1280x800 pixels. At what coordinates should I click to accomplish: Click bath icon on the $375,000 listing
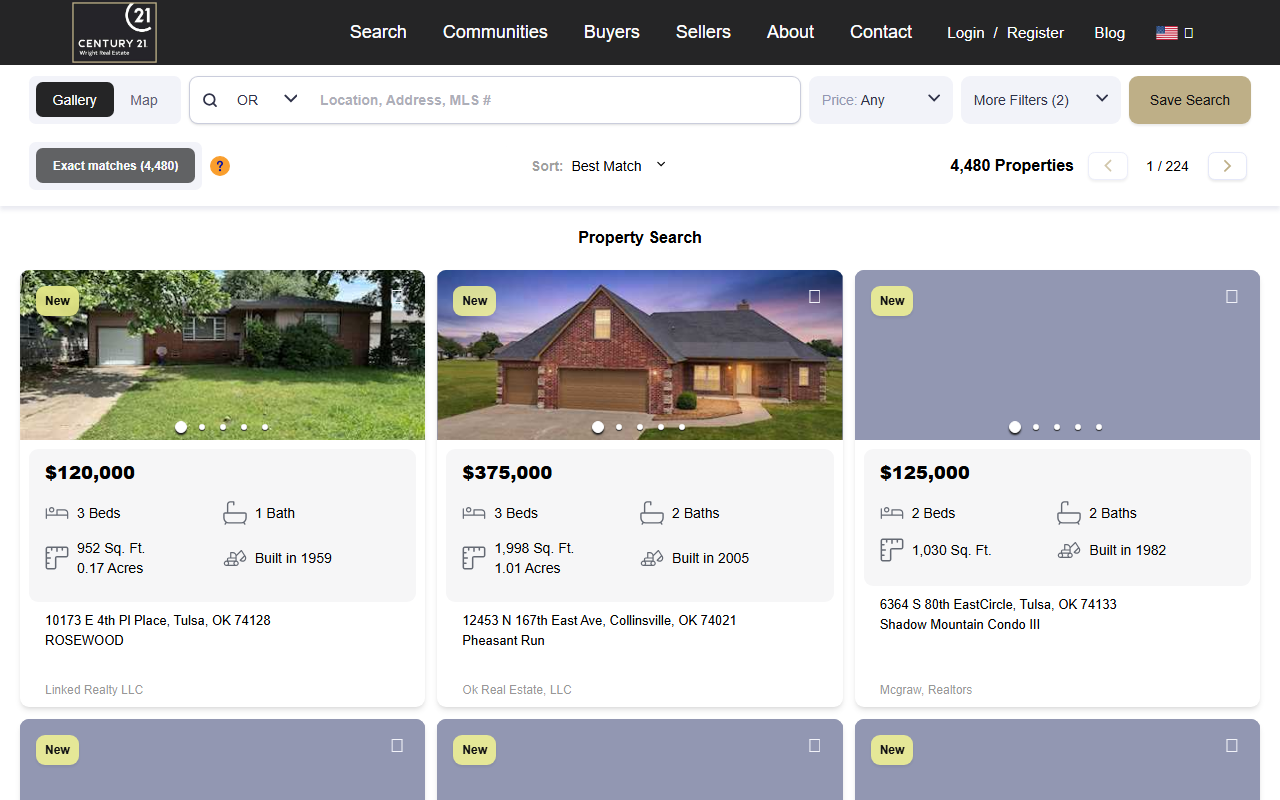(x=652, y=513)
